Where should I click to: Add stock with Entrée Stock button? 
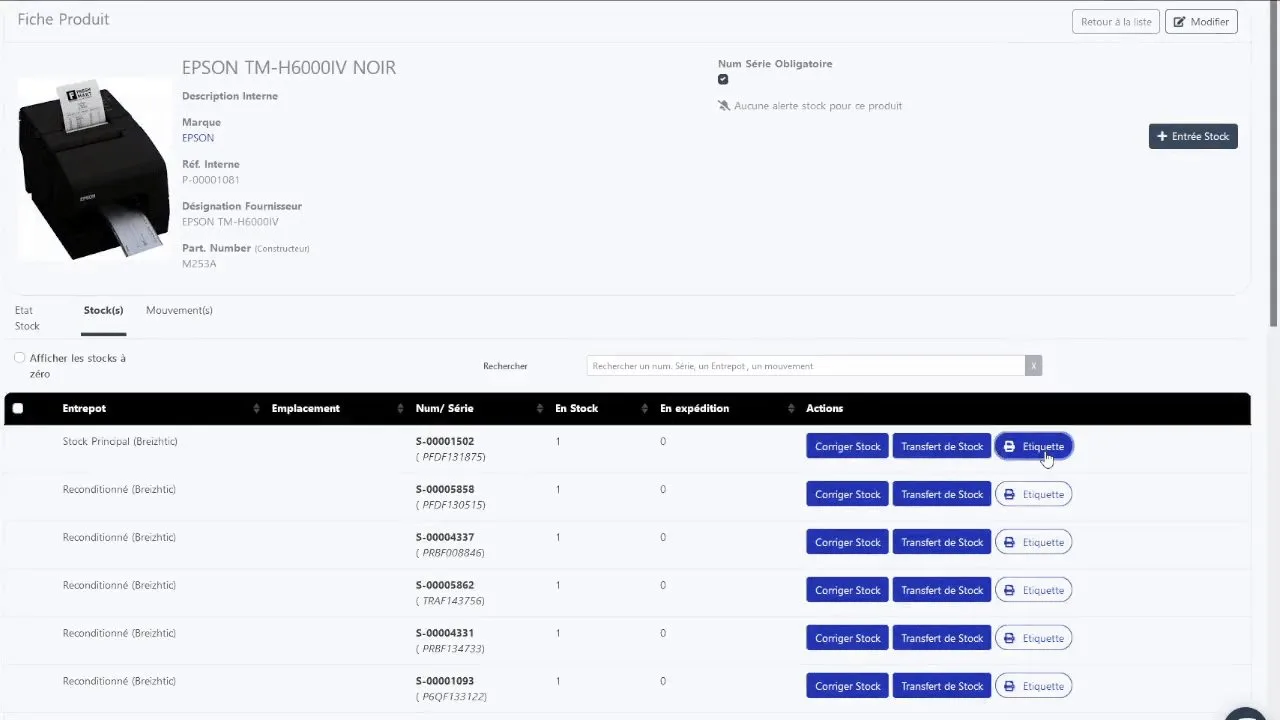[x=1193, y=136]
